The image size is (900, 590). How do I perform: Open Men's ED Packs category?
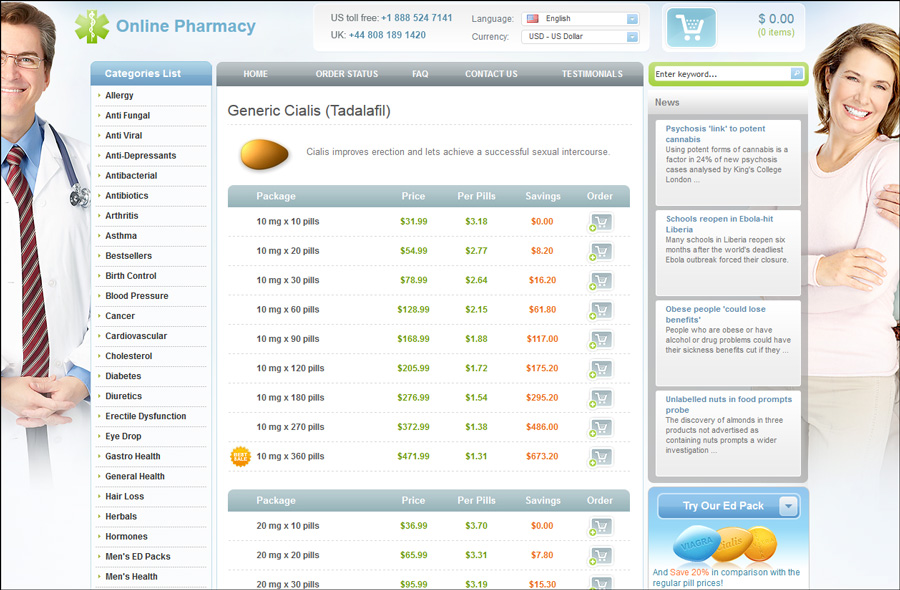coord(138,557)
